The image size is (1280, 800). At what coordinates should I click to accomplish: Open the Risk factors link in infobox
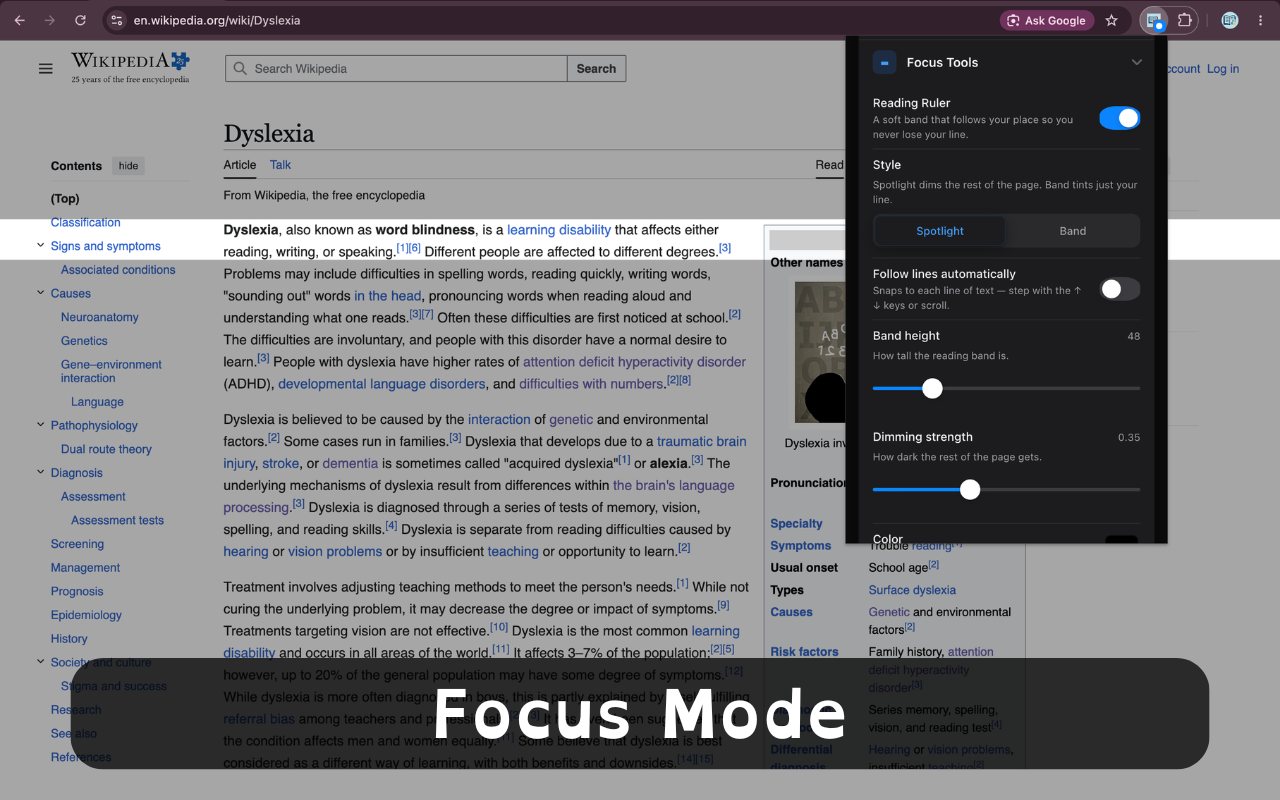click(x=804, y=652)
